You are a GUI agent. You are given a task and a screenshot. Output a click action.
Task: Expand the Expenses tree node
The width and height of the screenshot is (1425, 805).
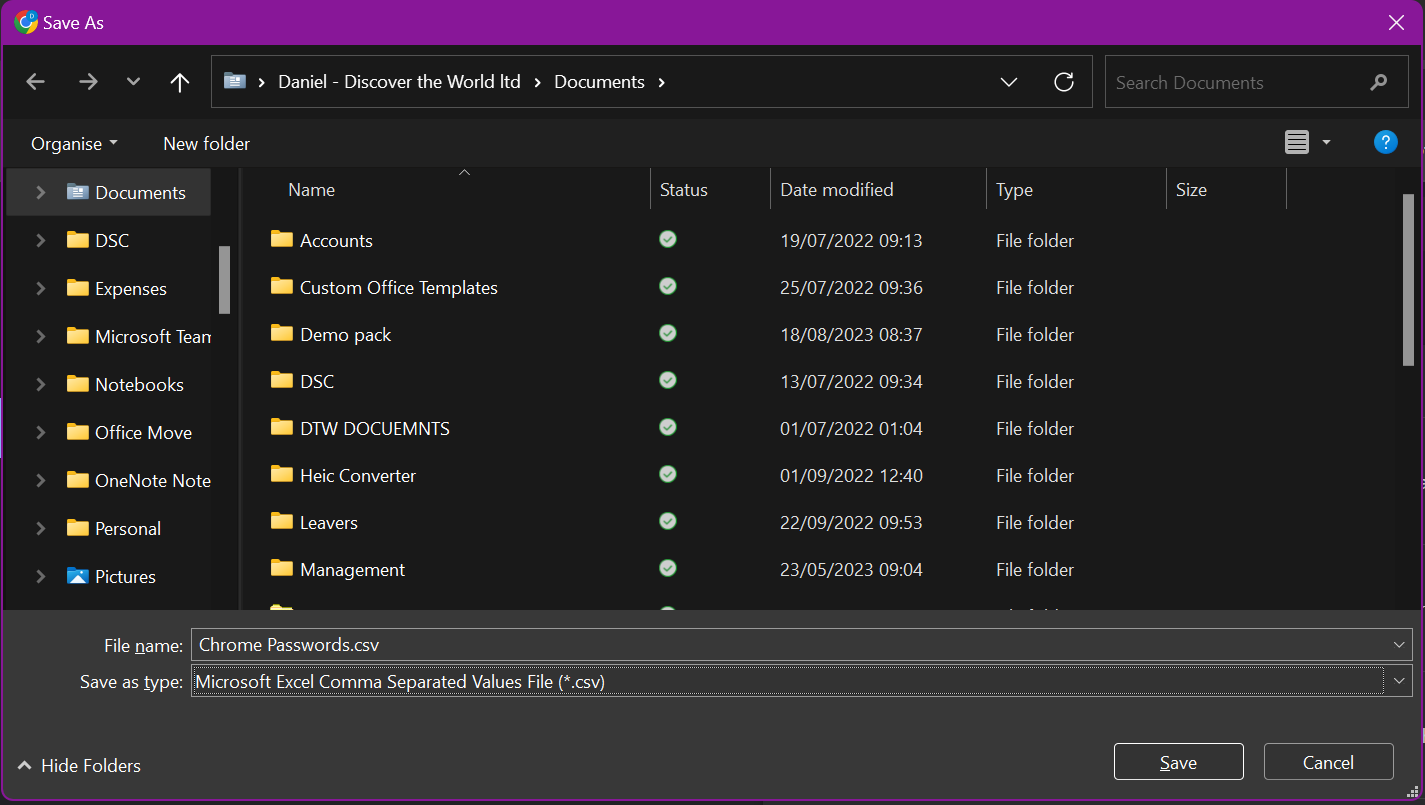41,289
